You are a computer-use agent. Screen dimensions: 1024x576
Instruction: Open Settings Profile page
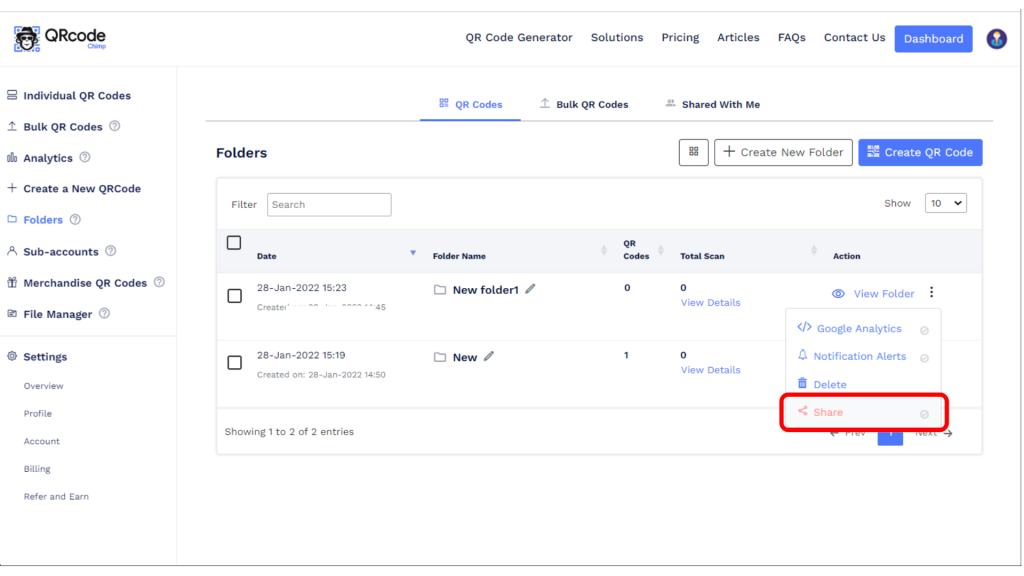tap(38, 413)
